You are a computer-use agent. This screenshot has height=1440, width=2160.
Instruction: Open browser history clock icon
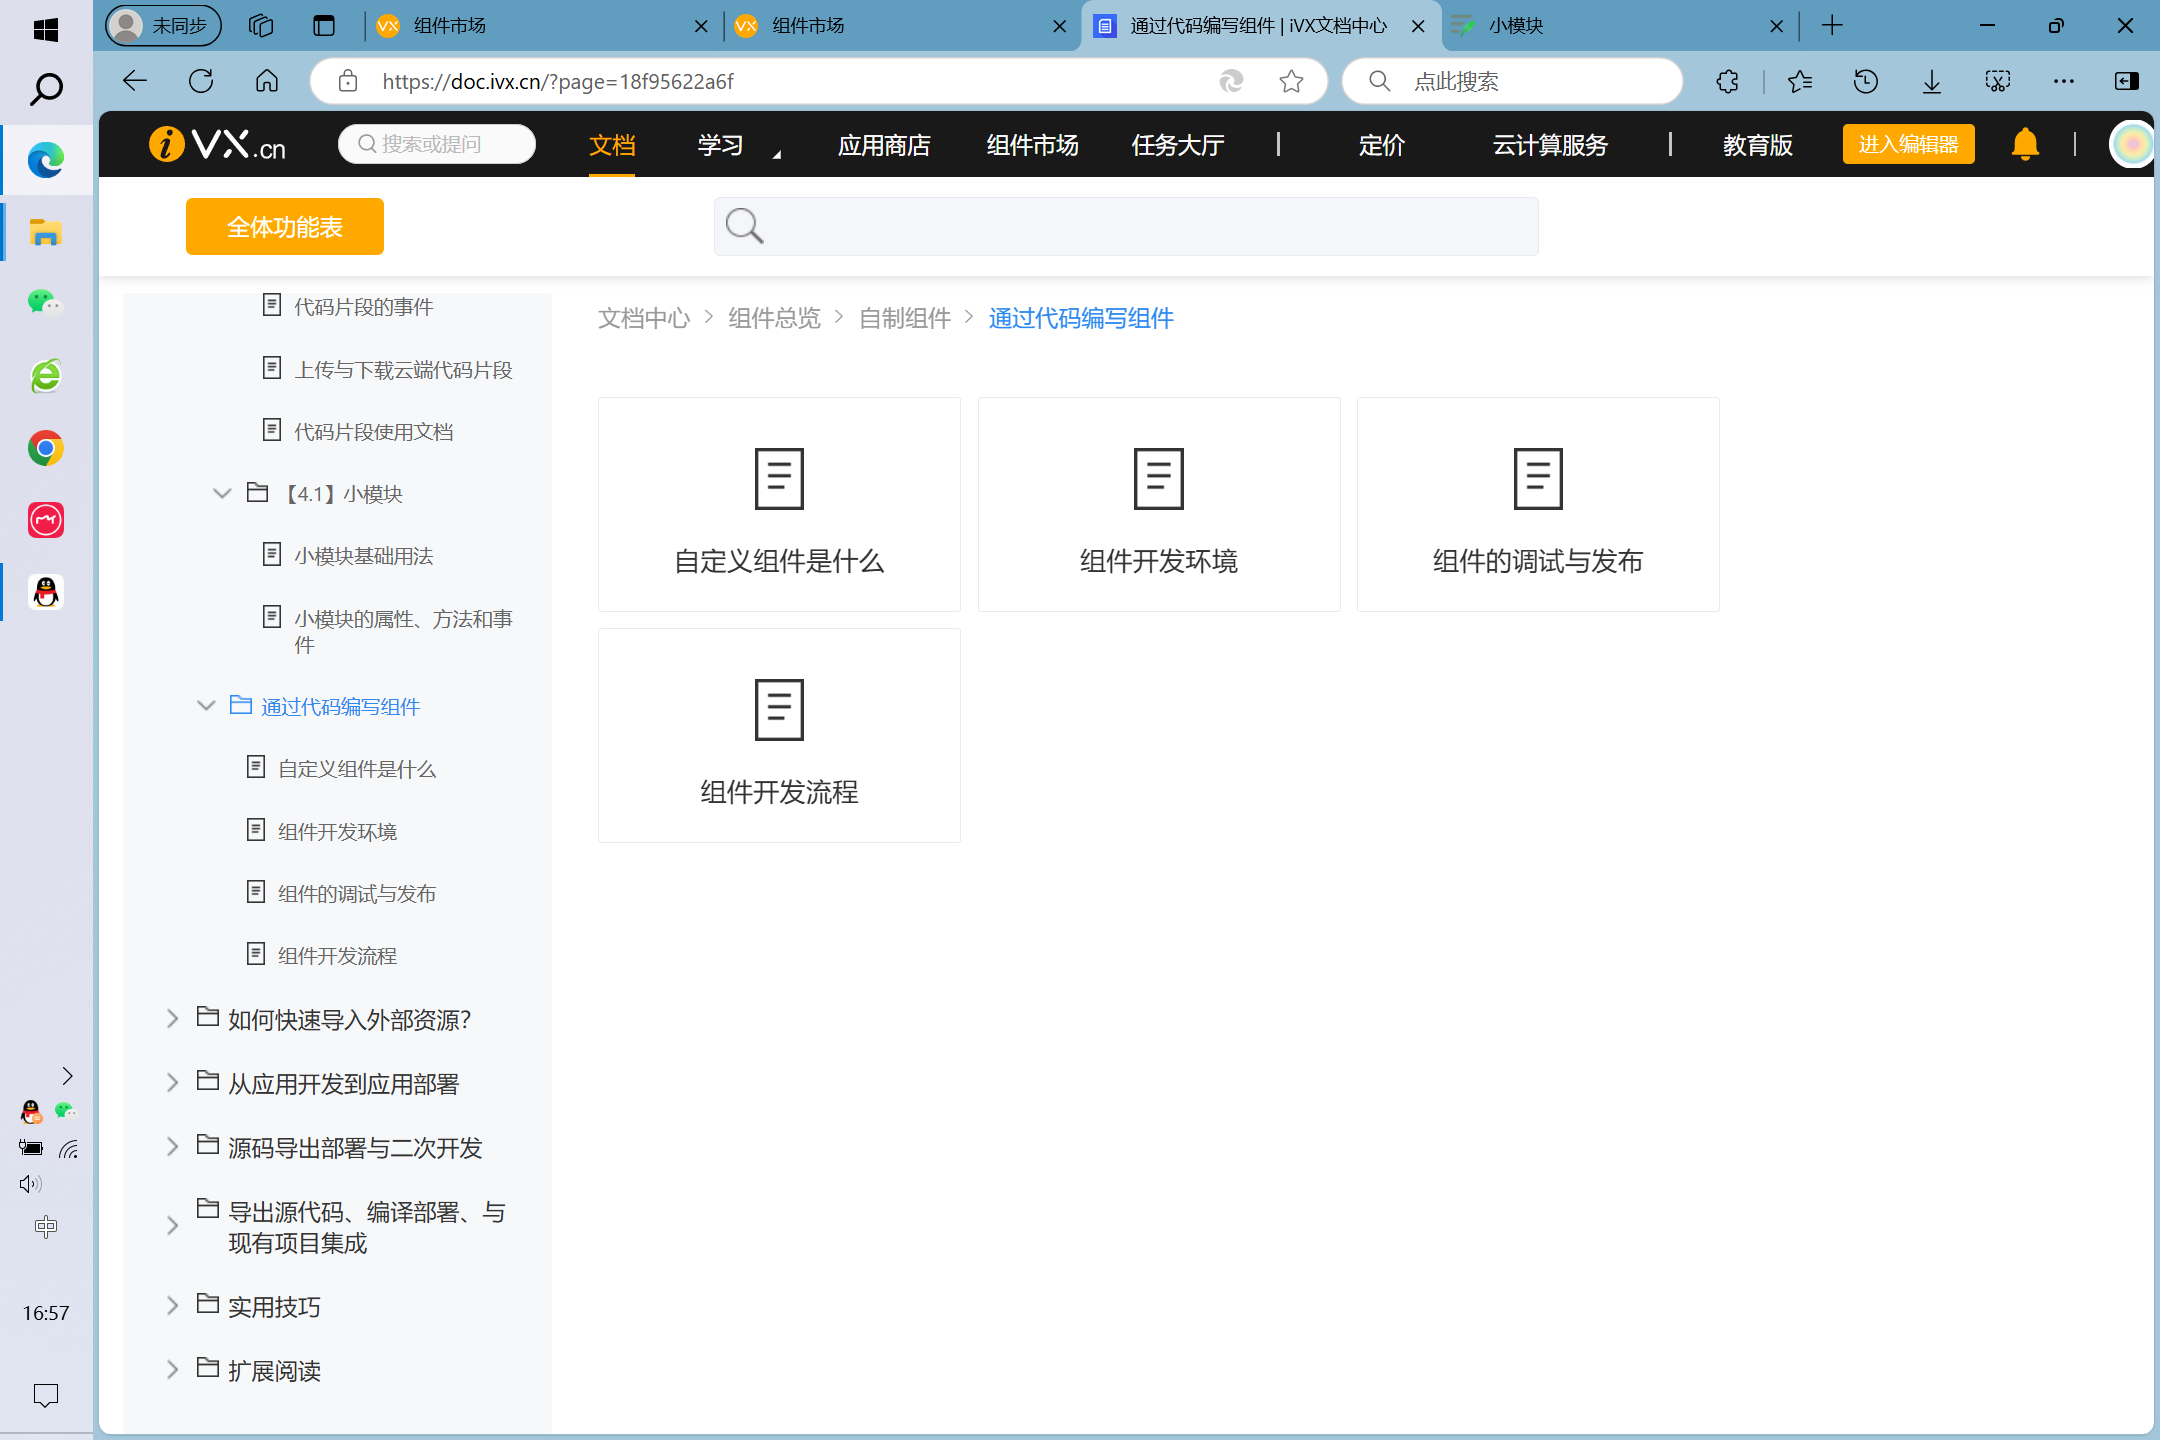(x=1865, y=81)
